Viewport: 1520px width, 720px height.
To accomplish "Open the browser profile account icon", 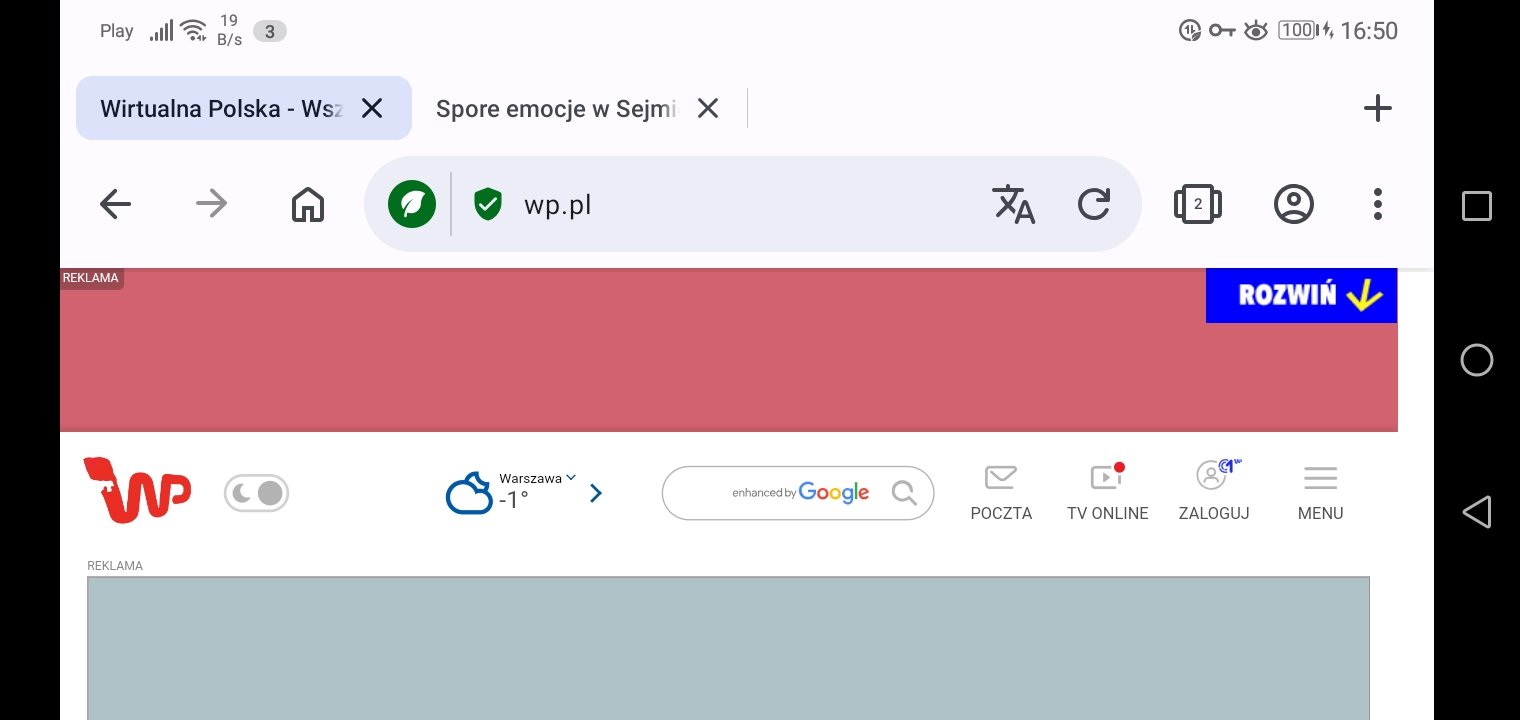I will click(1293, 205).
